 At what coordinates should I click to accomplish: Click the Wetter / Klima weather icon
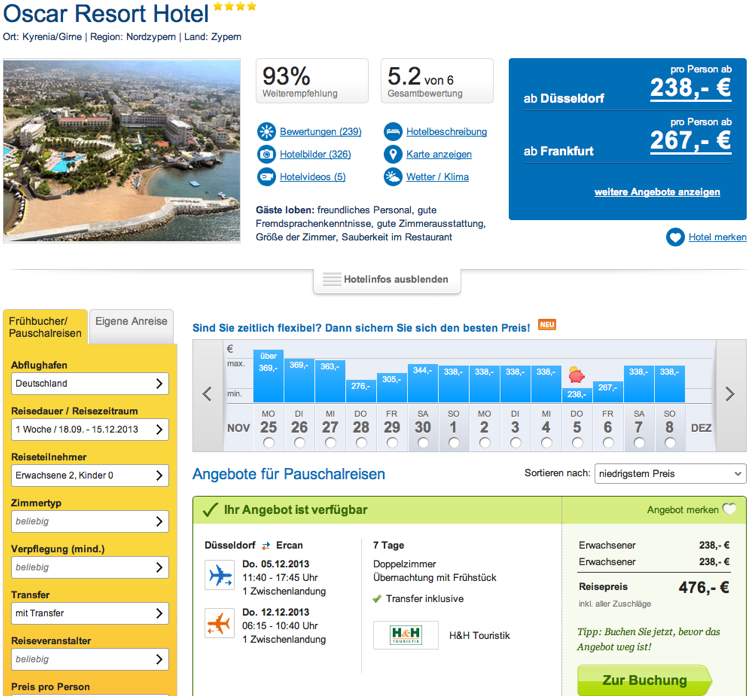coord(393,177)
